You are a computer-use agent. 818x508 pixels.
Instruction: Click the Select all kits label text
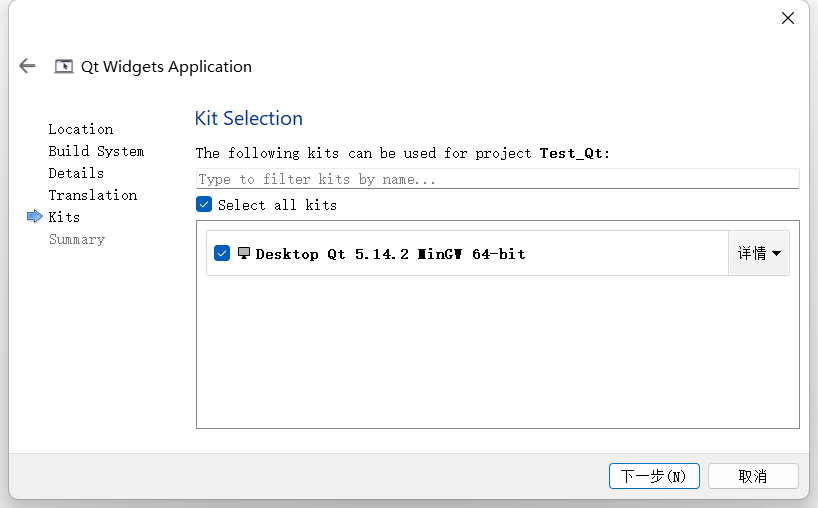tap(277, 205)
